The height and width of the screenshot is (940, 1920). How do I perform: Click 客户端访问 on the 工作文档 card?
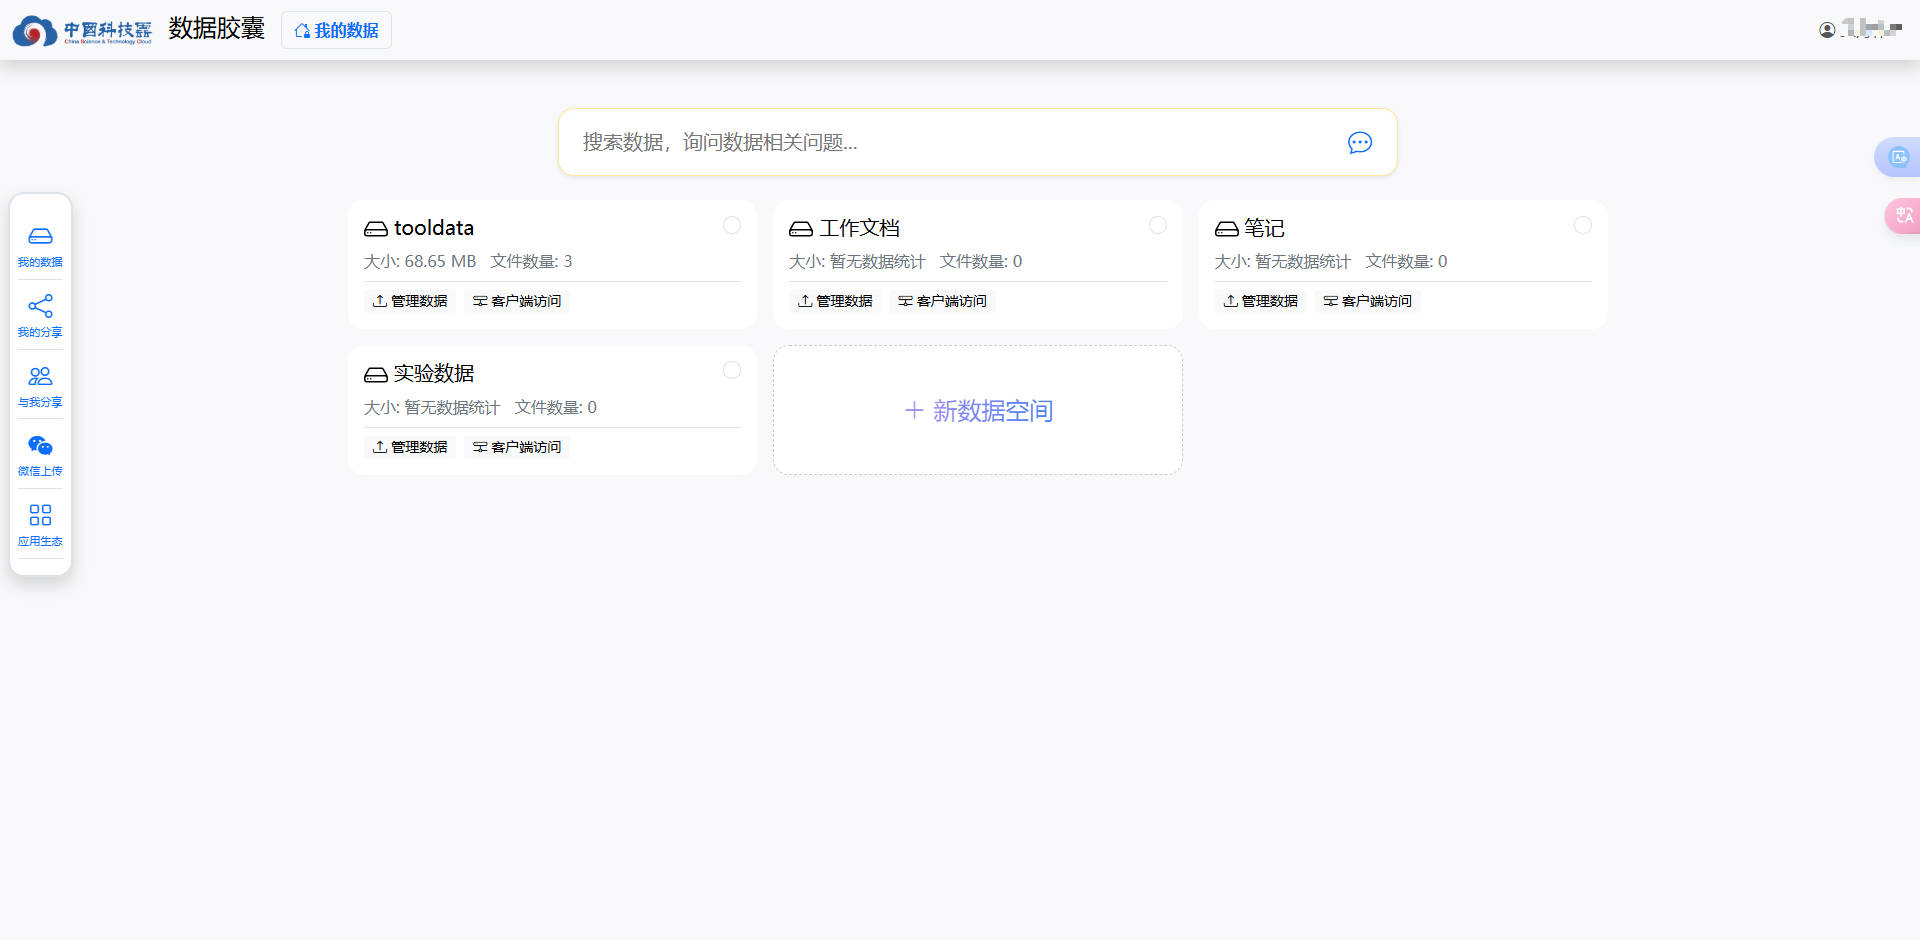[x=942, y=301]
